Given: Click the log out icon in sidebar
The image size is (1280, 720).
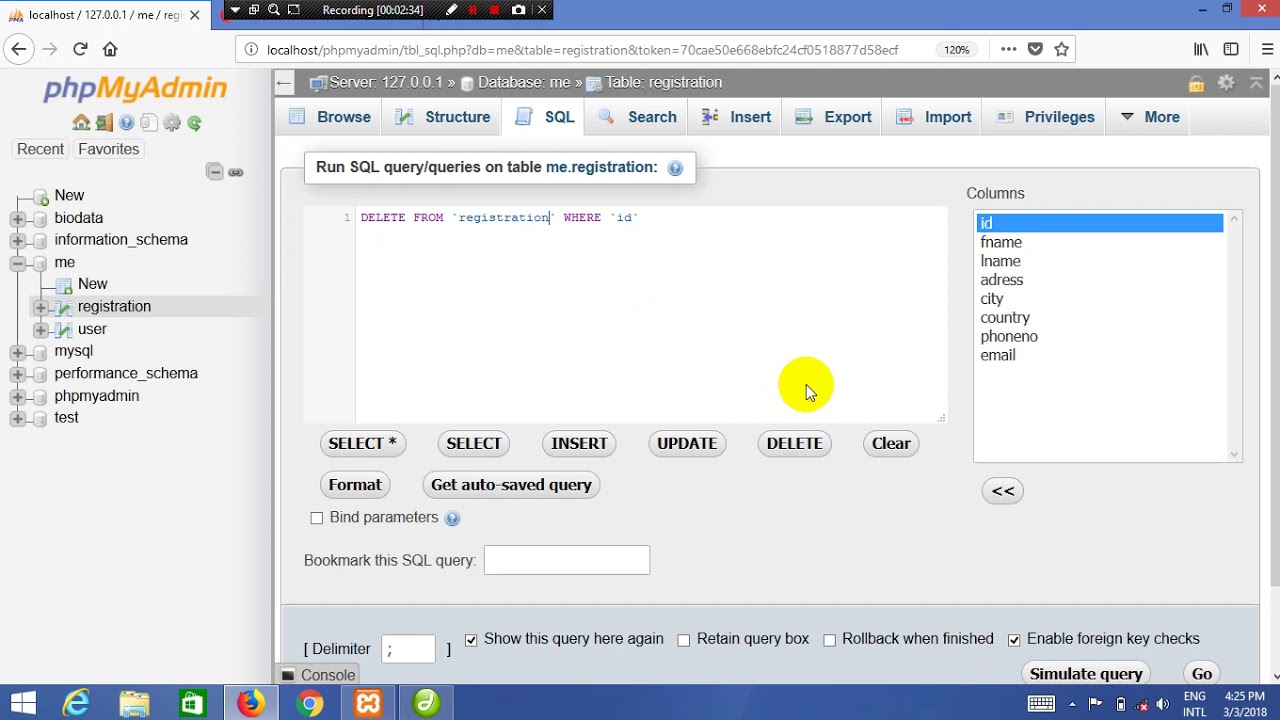Looking at the screenshot, I should (x=104, y=123).
